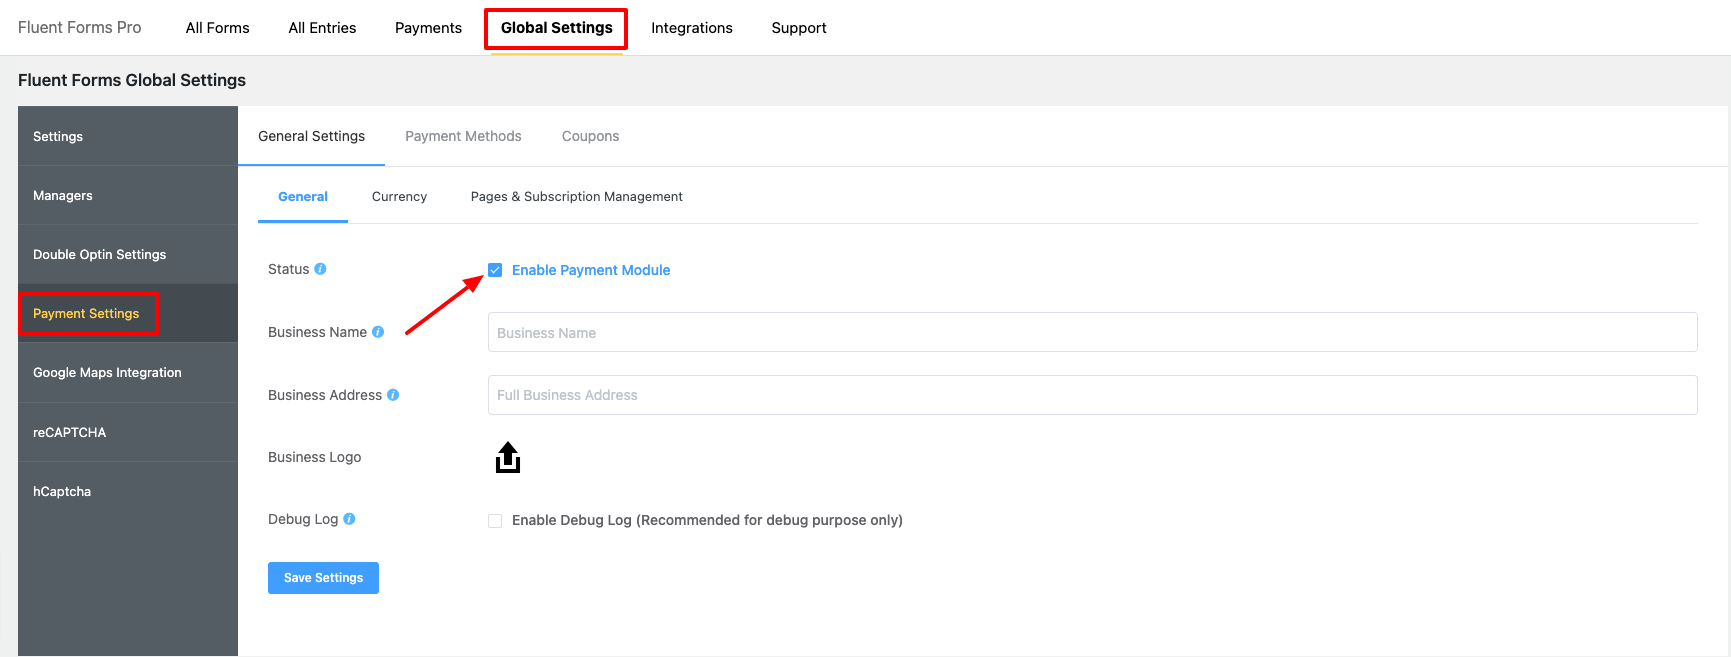The height and width of the screenshot is (657, 1731).
Task: Click the Fluent Forms Global Settings heading
Action: click(x=132, y=80)
